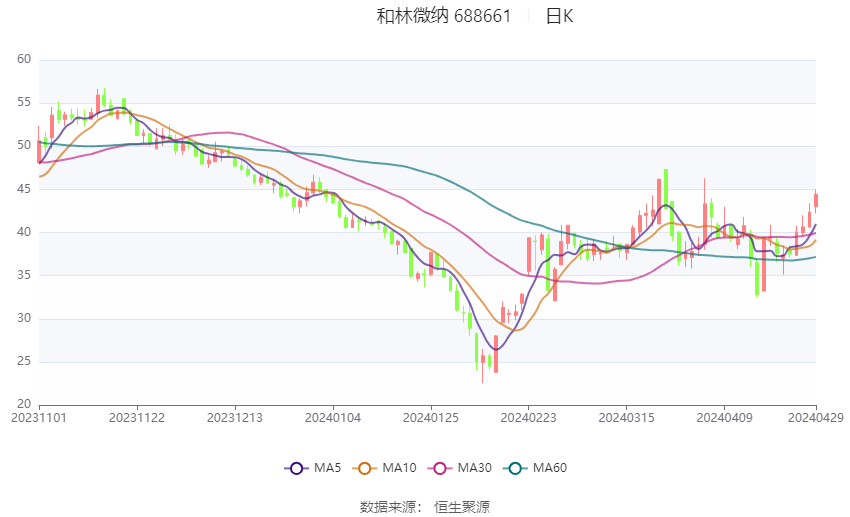
Task: Click the 数据来源 caption text
Action: tap(387, 507)
